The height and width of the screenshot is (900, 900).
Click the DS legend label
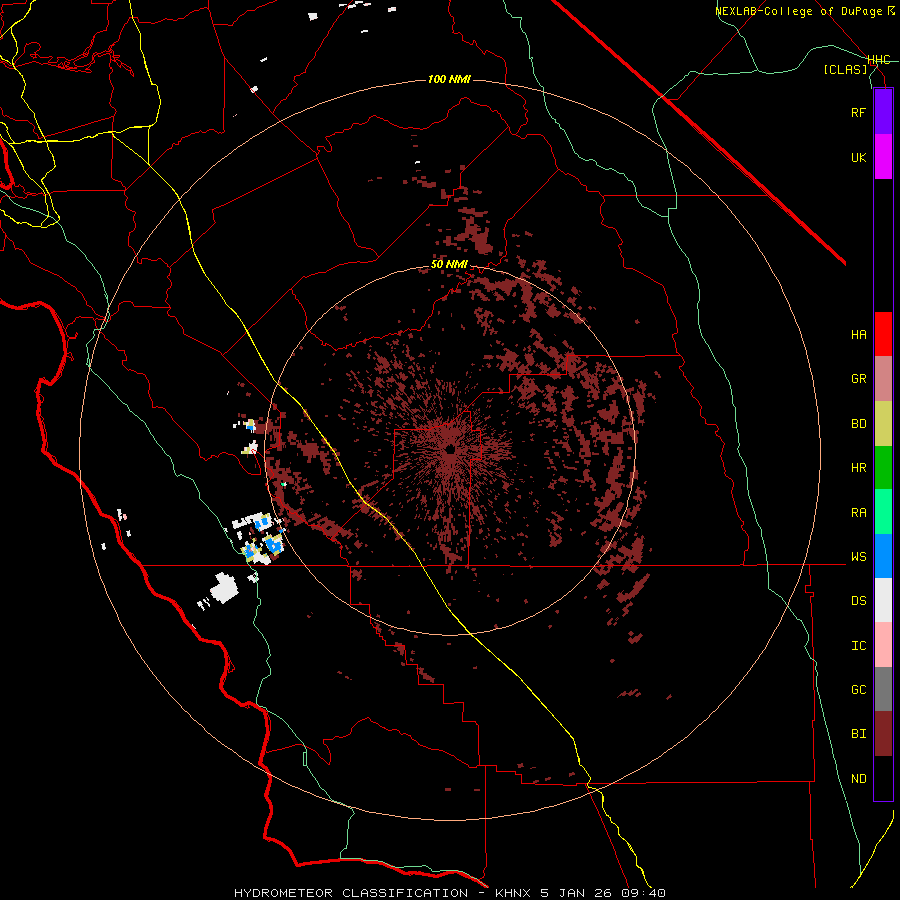pos(858,600)
